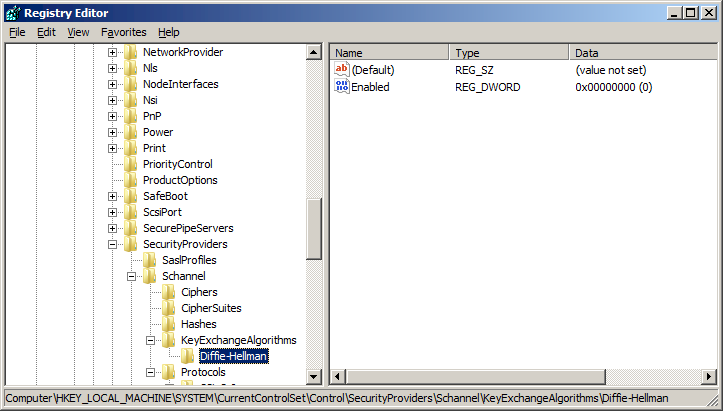This screenshot has width=723, height=411.
Task: Sort values by Name column header
Action: click(x=390, y=52)
